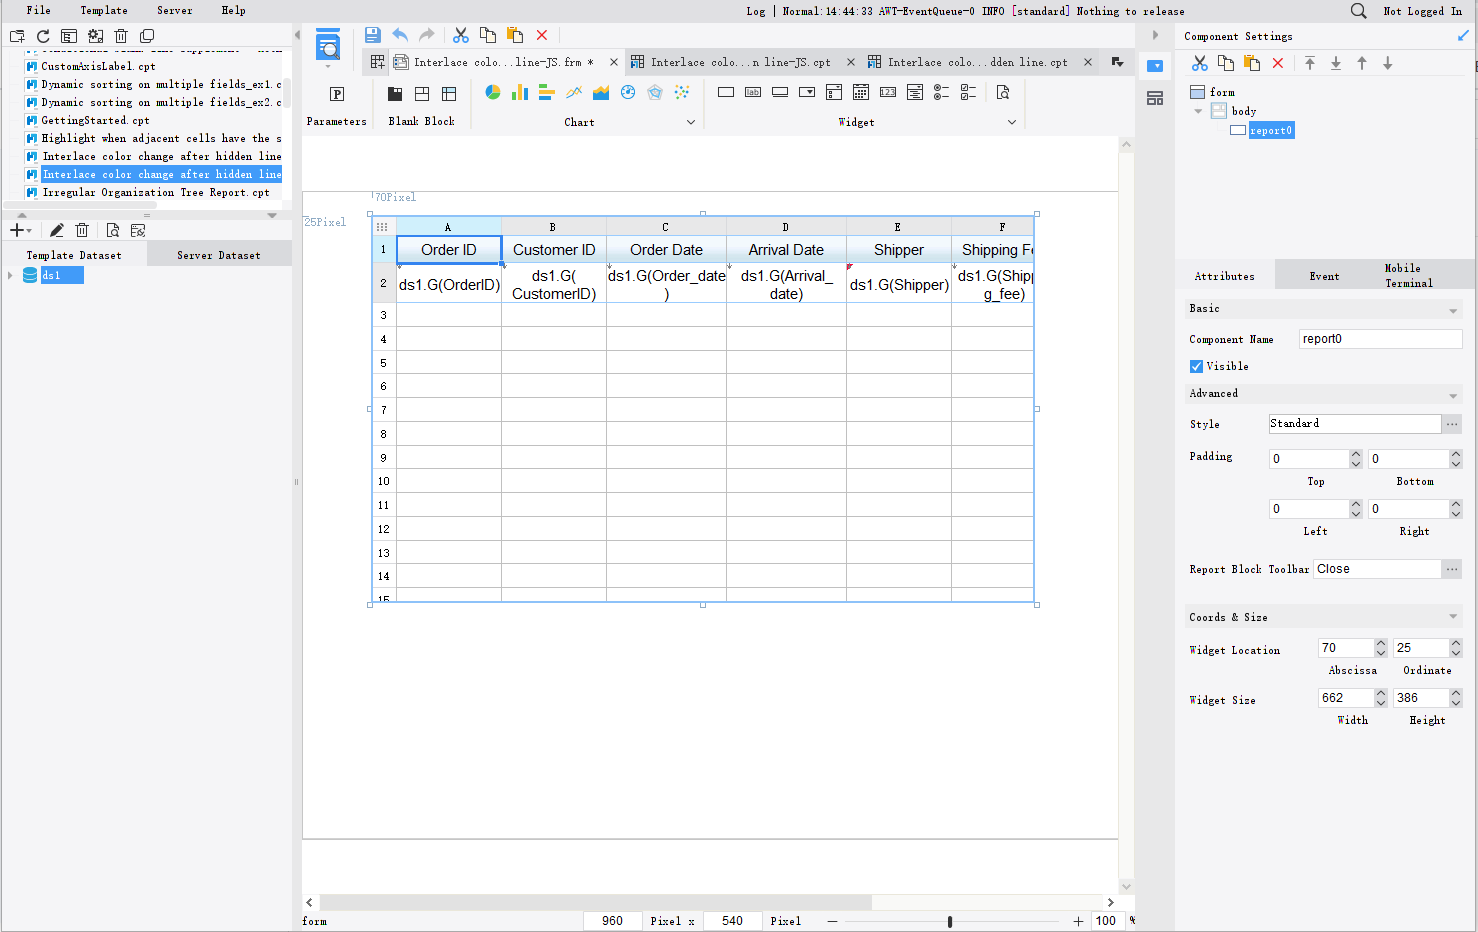Viewport: 1478px width, 932px height.
Task: Click the Save template icon
Action: (372, 35)
